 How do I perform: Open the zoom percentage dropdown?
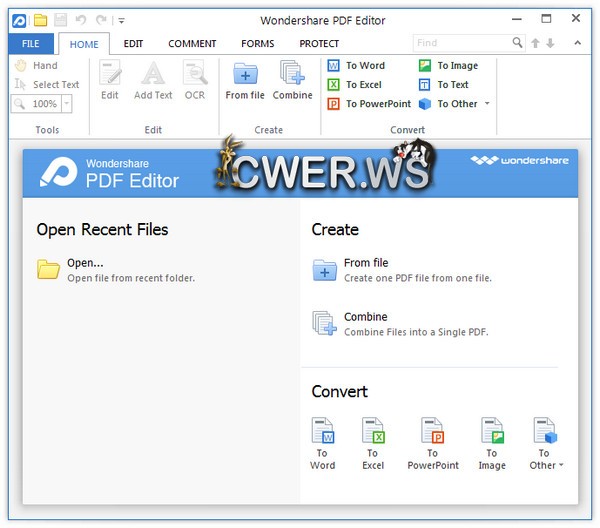coord(67,104)
